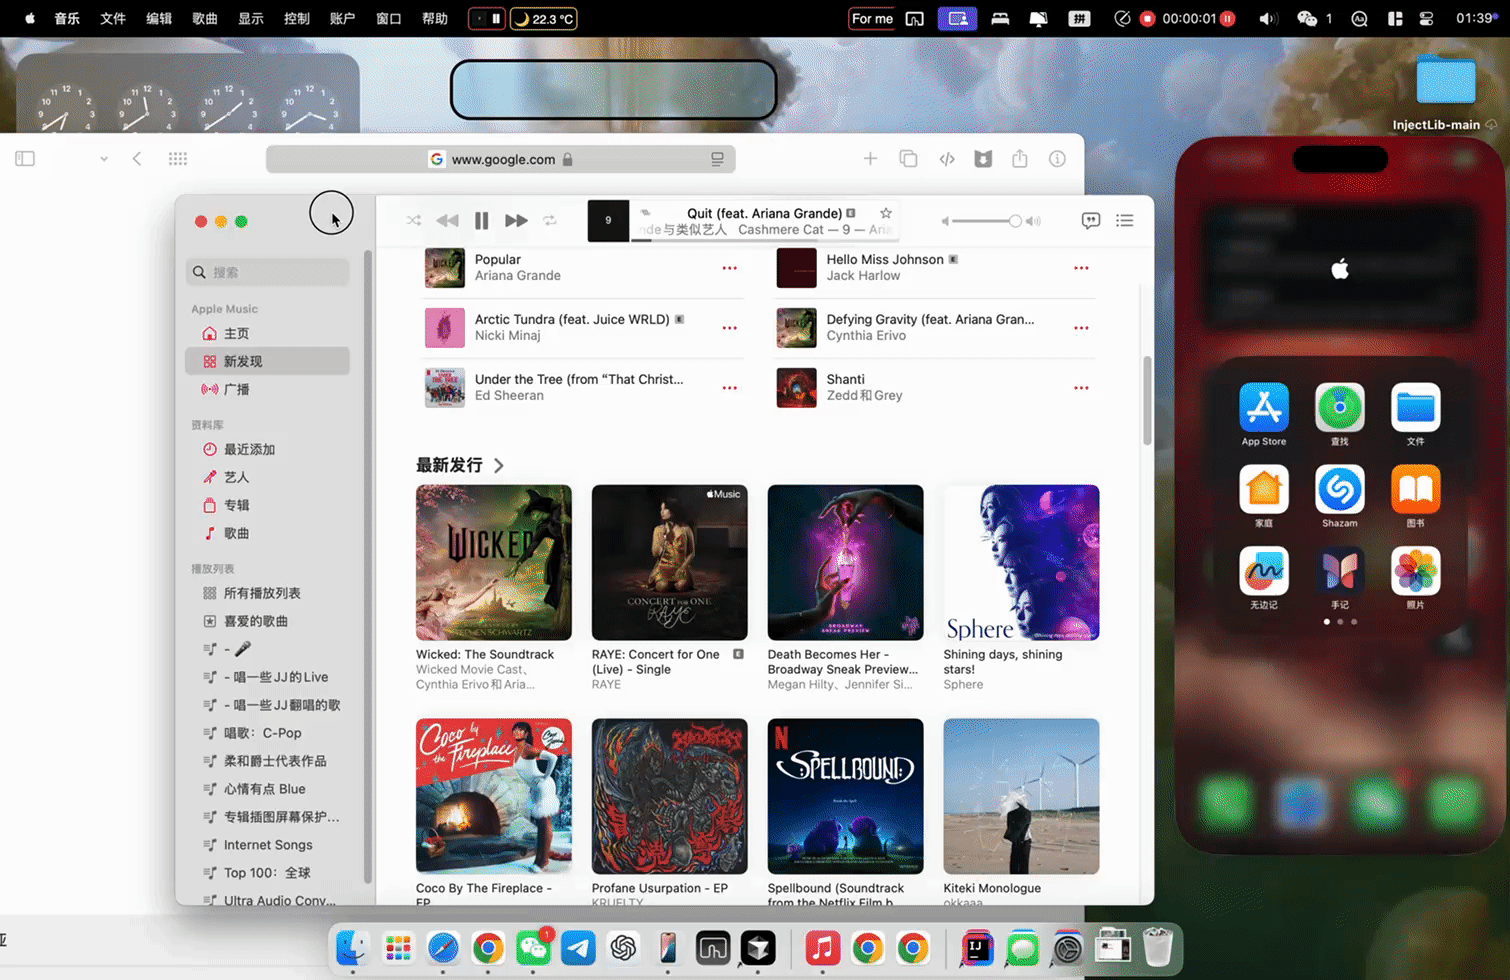Open 专辑 in the library
The width and height of the screenshot is (1510, 980).
pos(268,505)
